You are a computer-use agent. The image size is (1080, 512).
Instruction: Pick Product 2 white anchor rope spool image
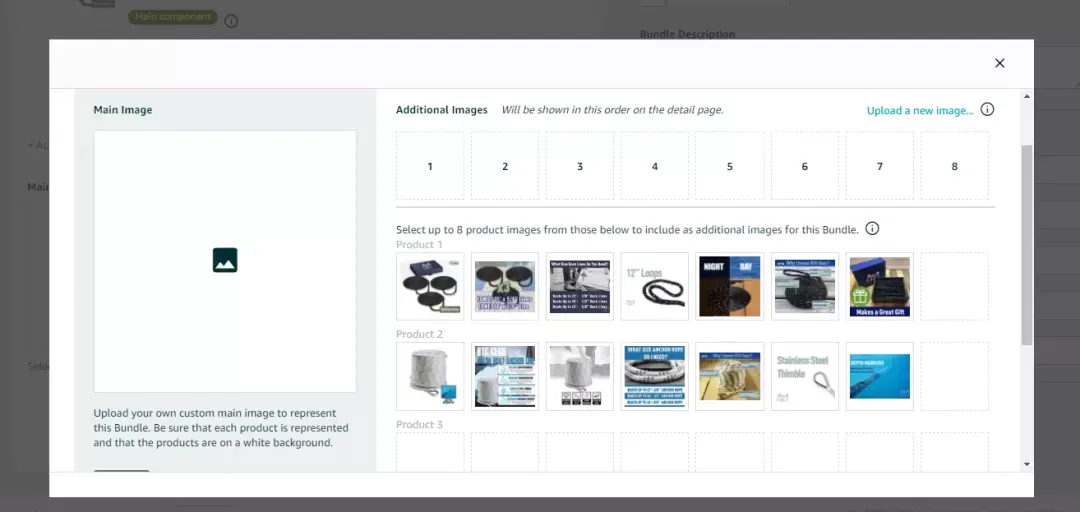tap(430, 376)
